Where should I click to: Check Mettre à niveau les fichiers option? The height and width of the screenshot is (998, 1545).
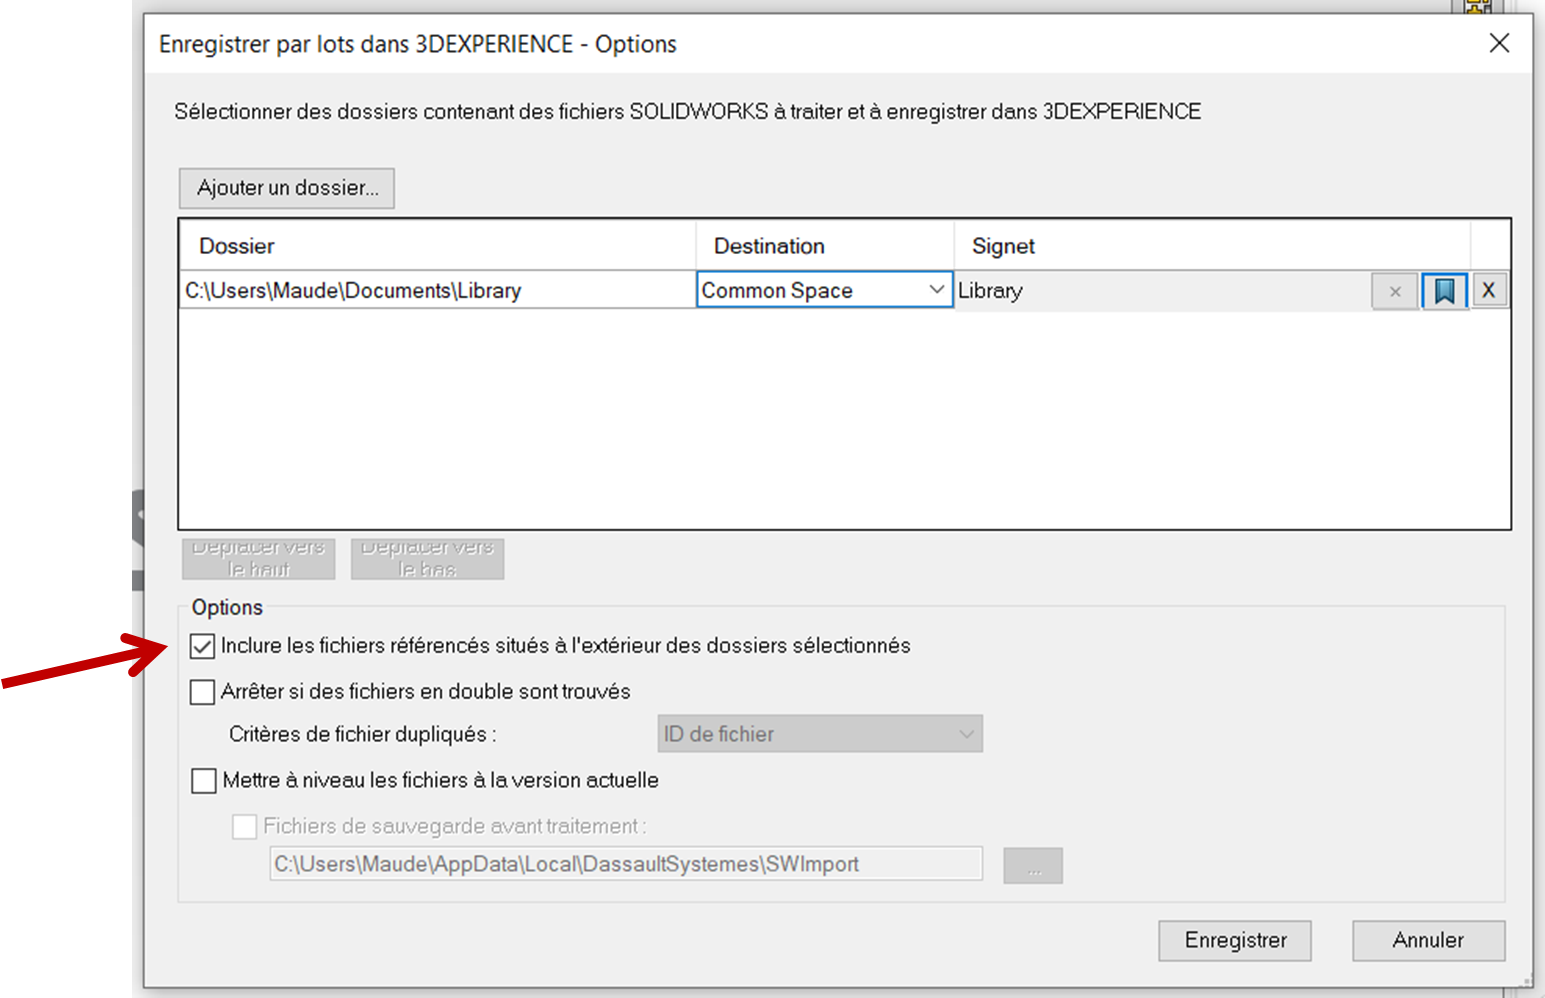[x=204, y=781]
